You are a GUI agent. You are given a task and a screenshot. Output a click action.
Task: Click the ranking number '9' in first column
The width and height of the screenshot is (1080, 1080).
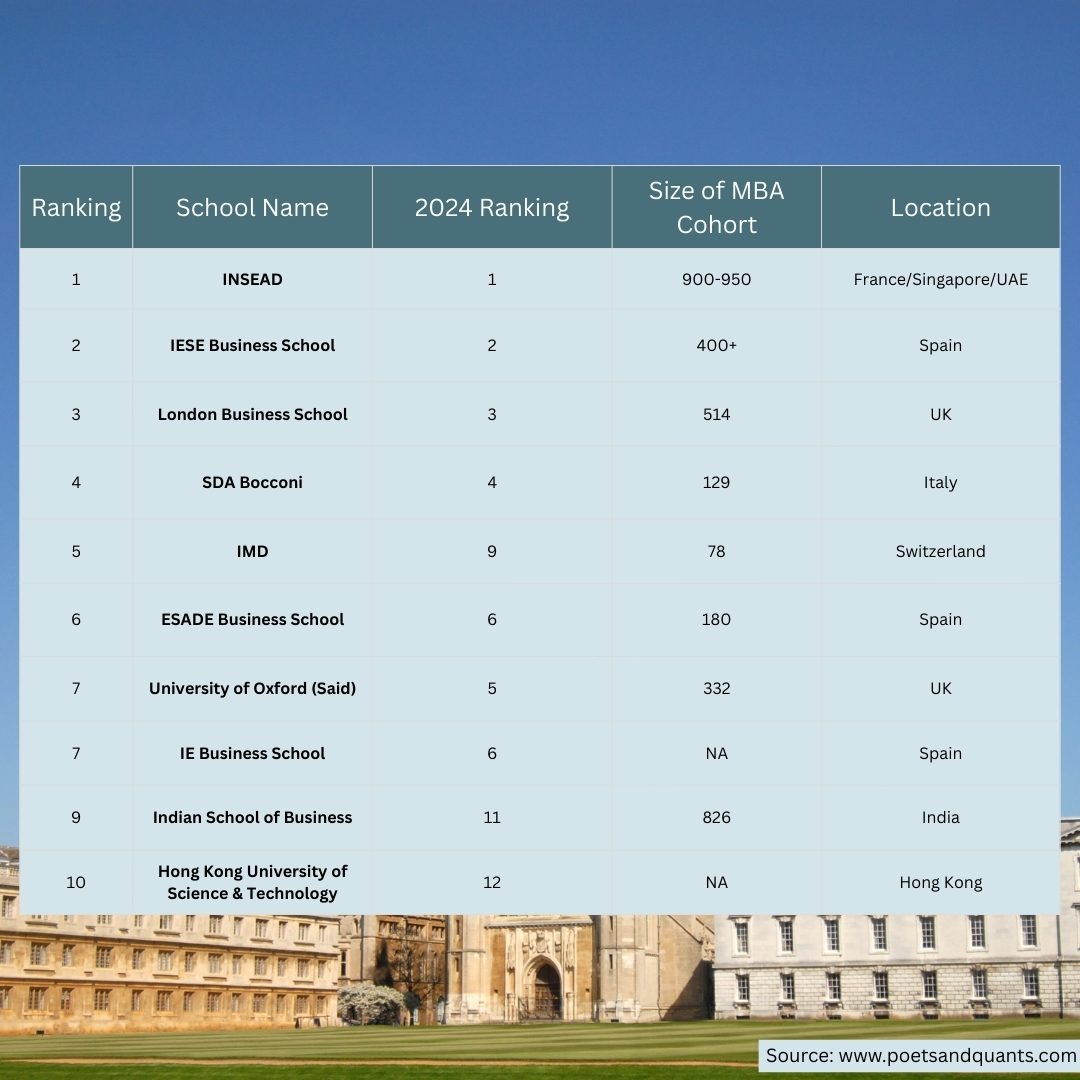point(76,818)
